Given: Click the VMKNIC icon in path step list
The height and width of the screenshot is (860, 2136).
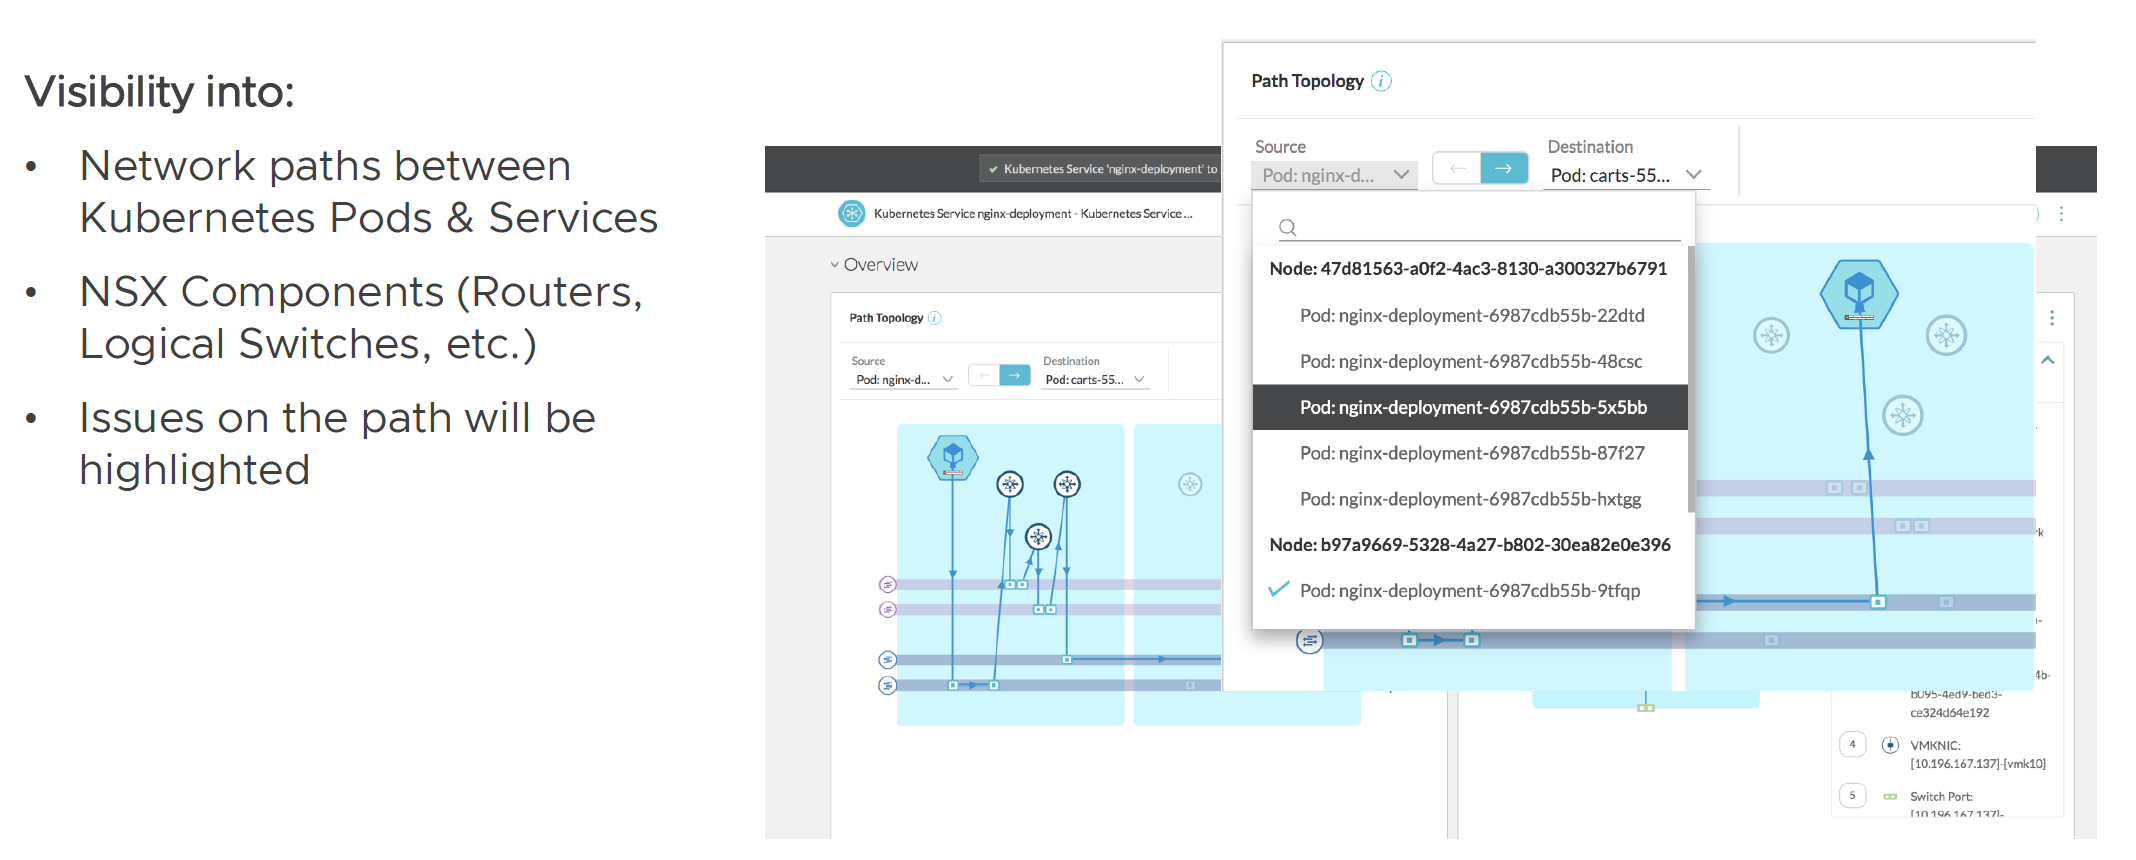Looking at the screenshot, I should 1890,745.
